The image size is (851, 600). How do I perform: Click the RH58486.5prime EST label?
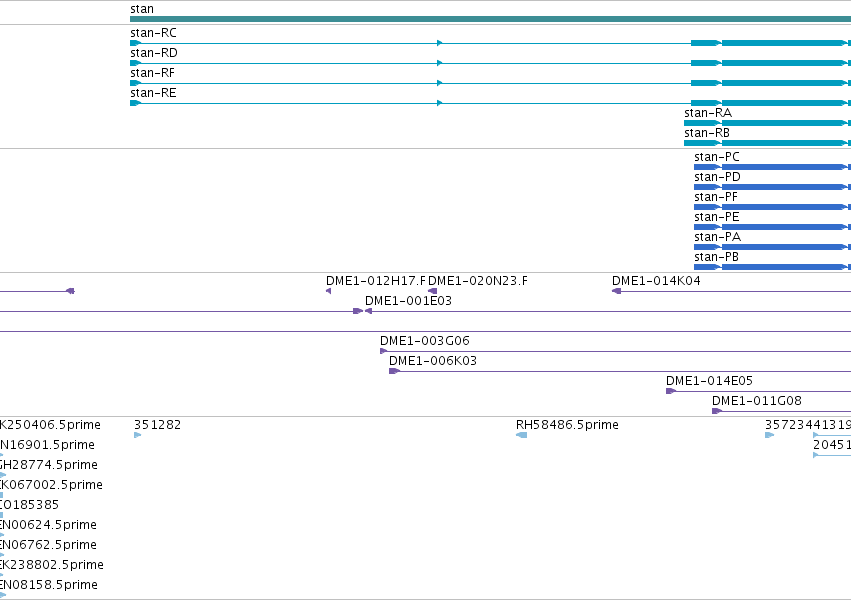click(567, 425)
